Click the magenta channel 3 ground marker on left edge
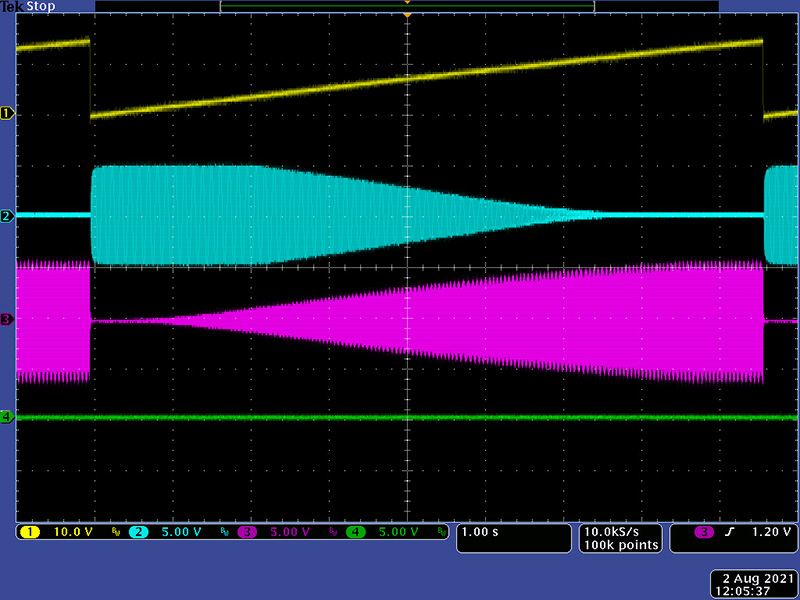Screen dimensions: 800x600 (8, 319)
